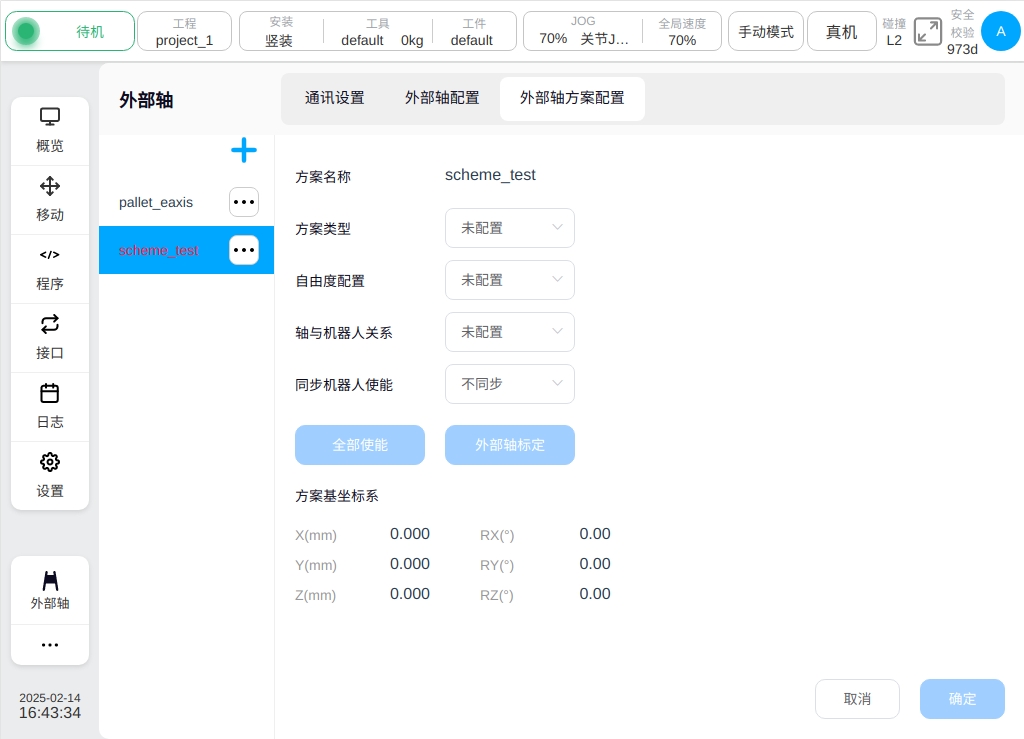Open the 安装 竖装 setting
Screen dimensions: 1024x739
pos(280,31)
